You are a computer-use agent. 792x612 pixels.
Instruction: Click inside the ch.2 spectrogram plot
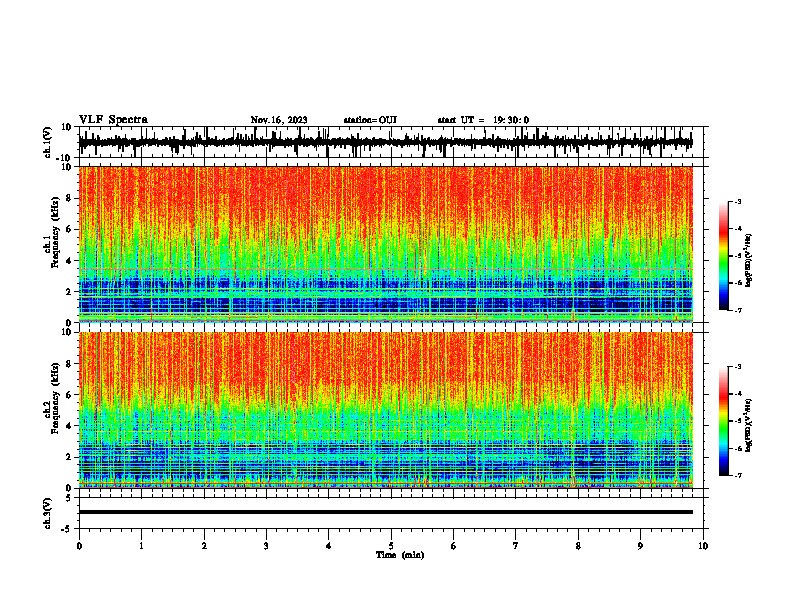386,410
